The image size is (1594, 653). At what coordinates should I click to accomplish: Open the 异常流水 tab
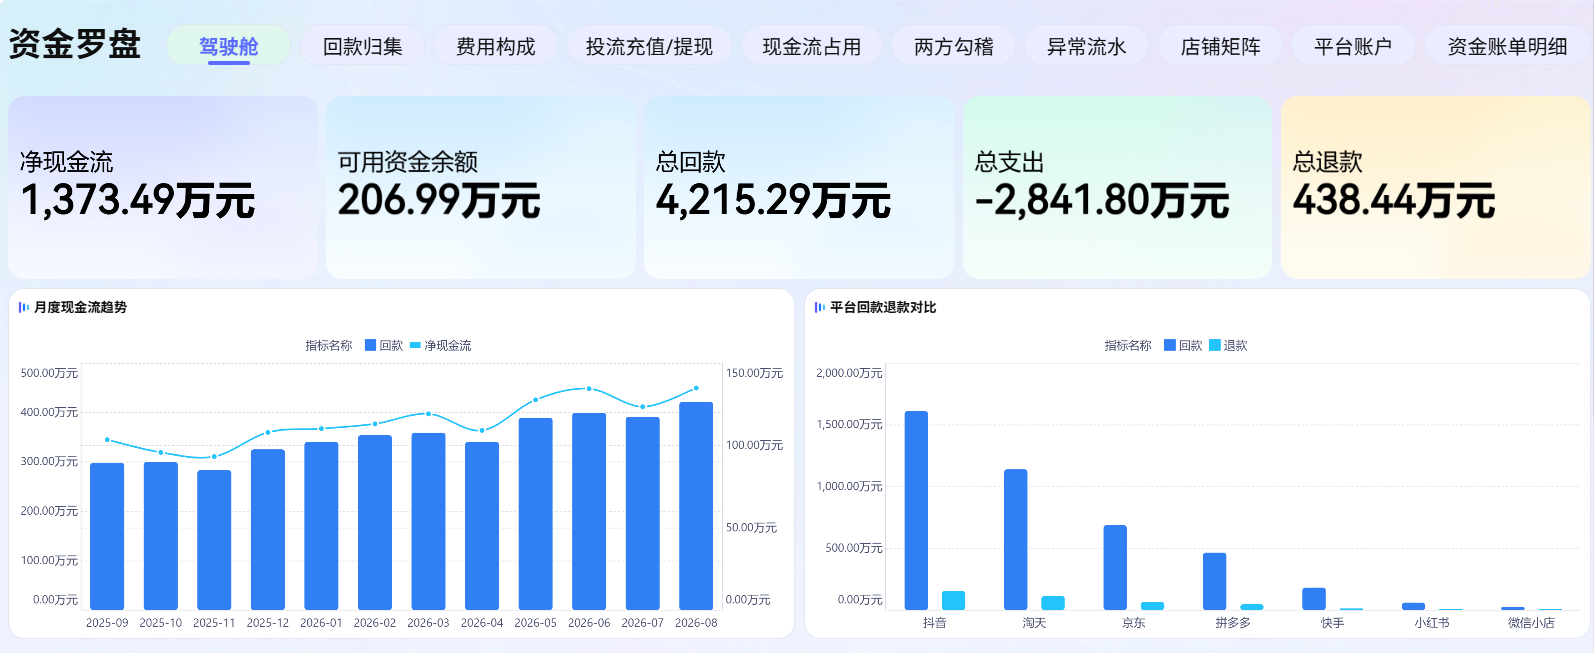pyautogui.click(x=1087, y=46)
